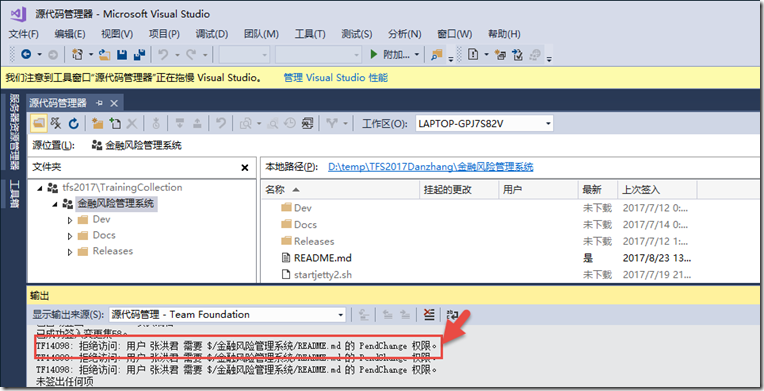Click the Clear All output icon
The height and width of the screenshot is (391, 764).
[x=429, y=315]
